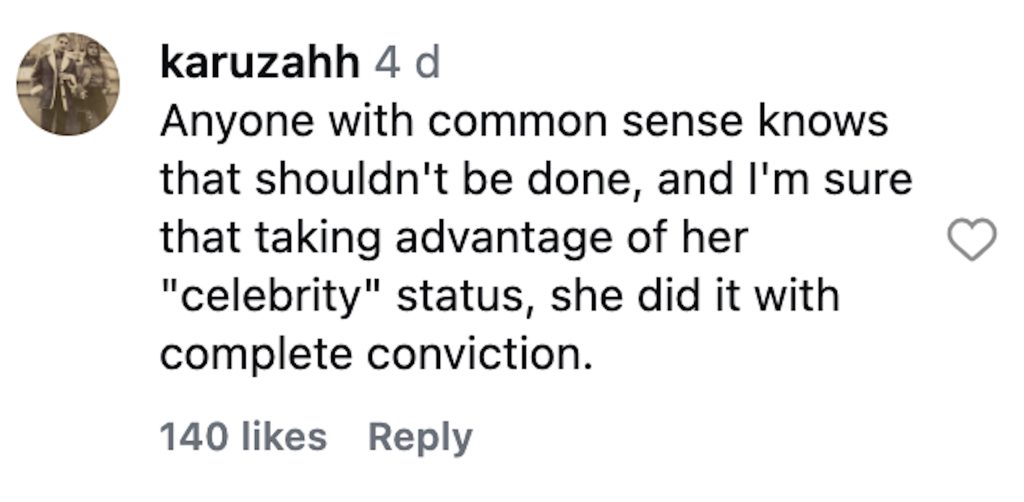Viewport: 1024px width, 502px height.
Task: Click the words "and I'm sure"
Action: [x=786, y=181]
